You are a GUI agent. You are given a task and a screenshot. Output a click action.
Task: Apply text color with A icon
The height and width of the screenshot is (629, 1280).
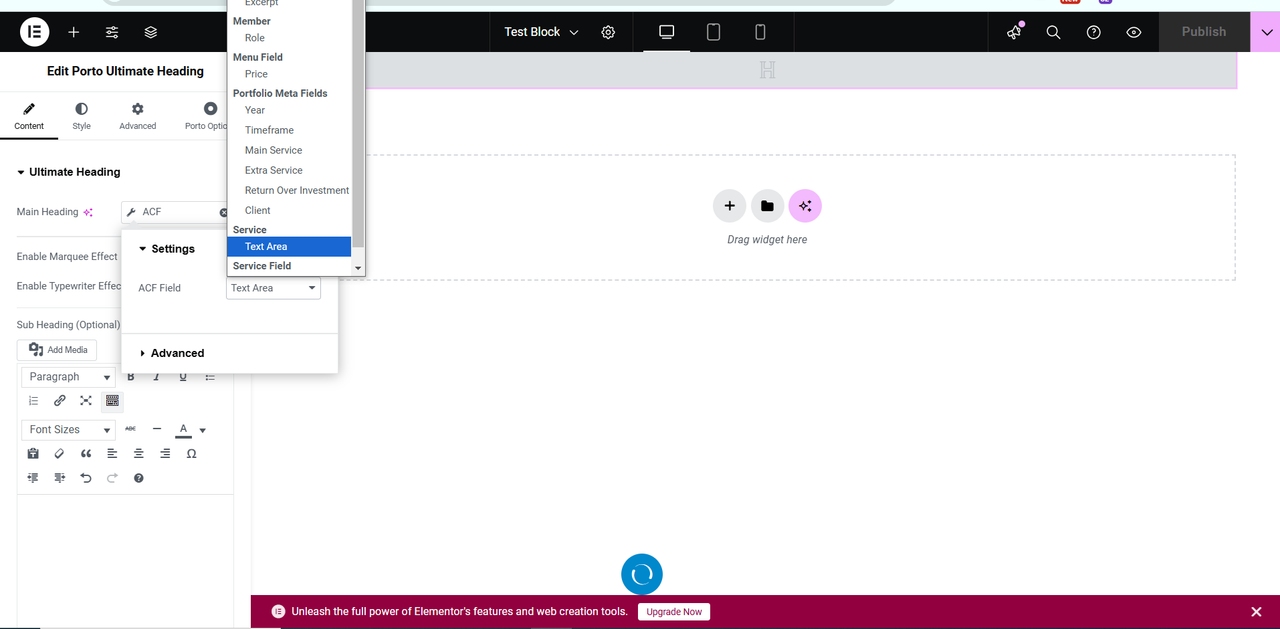[183, 429]
